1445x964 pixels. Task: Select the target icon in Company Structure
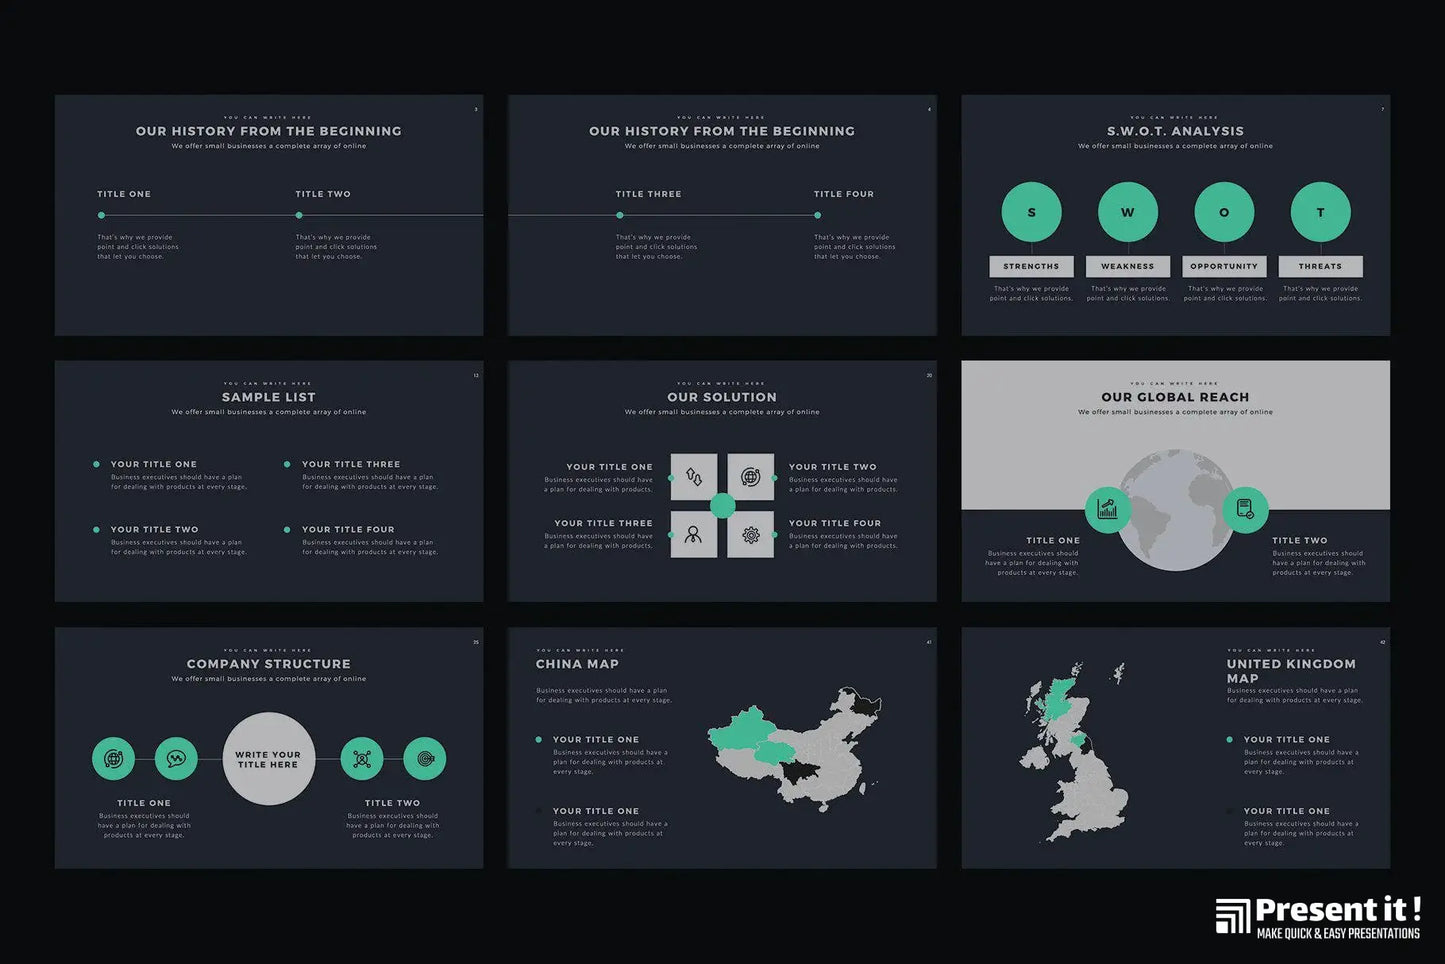(425, 759)
